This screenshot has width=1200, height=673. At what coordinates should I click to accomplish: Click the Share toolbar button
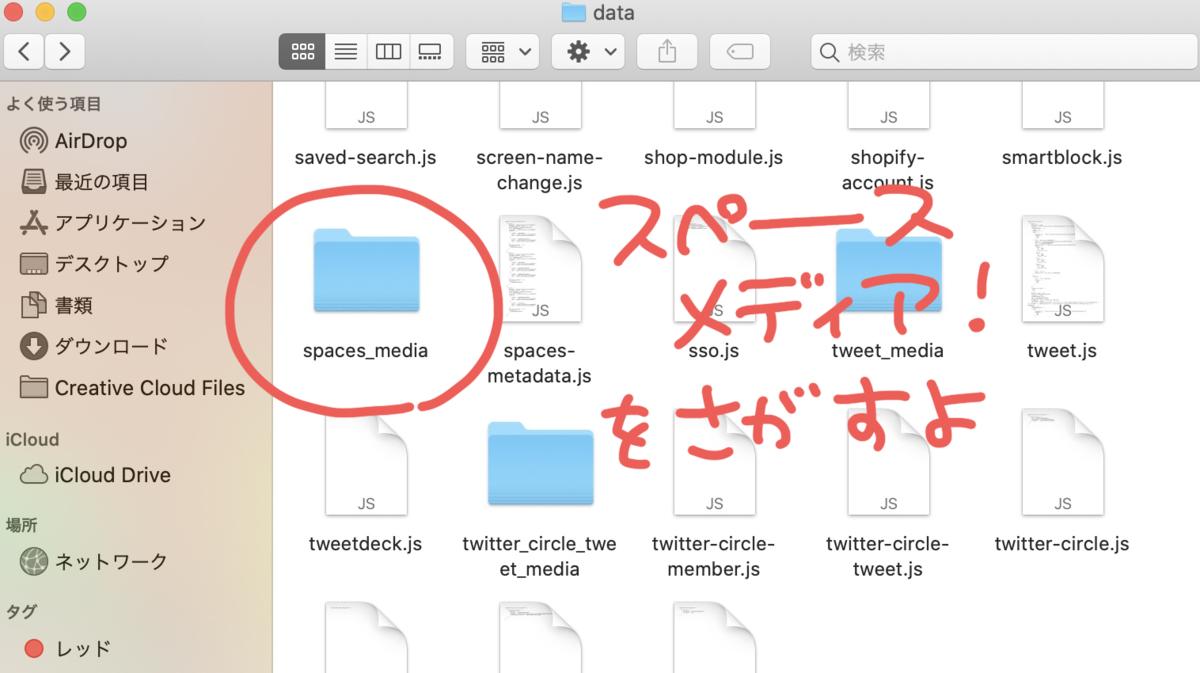(667, 52)
